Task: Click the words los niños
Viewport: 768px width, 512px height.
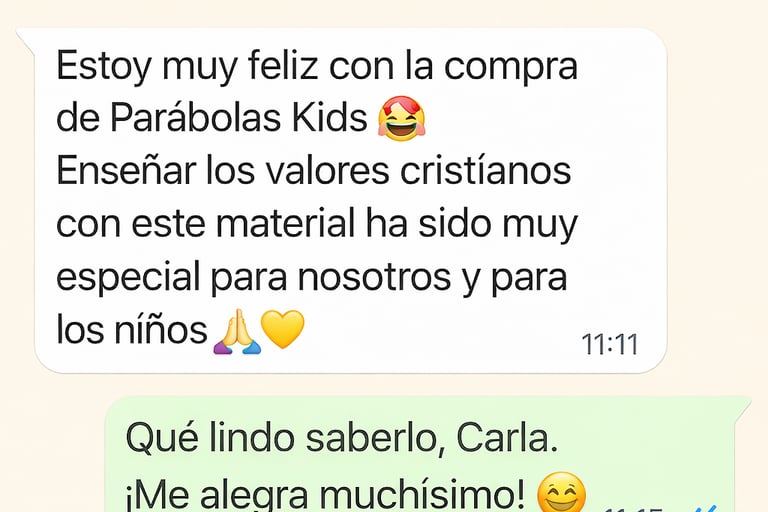Action: (x=132, y=330)
